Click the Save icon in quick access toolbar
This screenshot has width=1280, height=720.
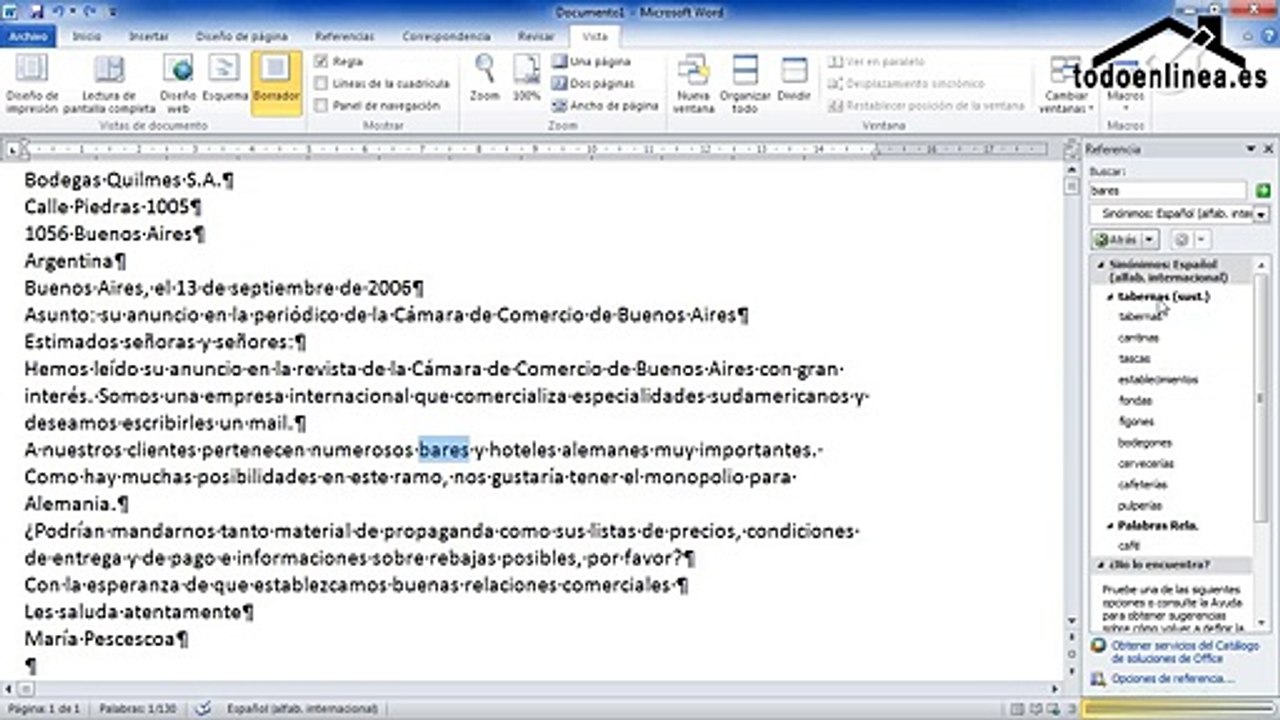[x=36, y=12]
